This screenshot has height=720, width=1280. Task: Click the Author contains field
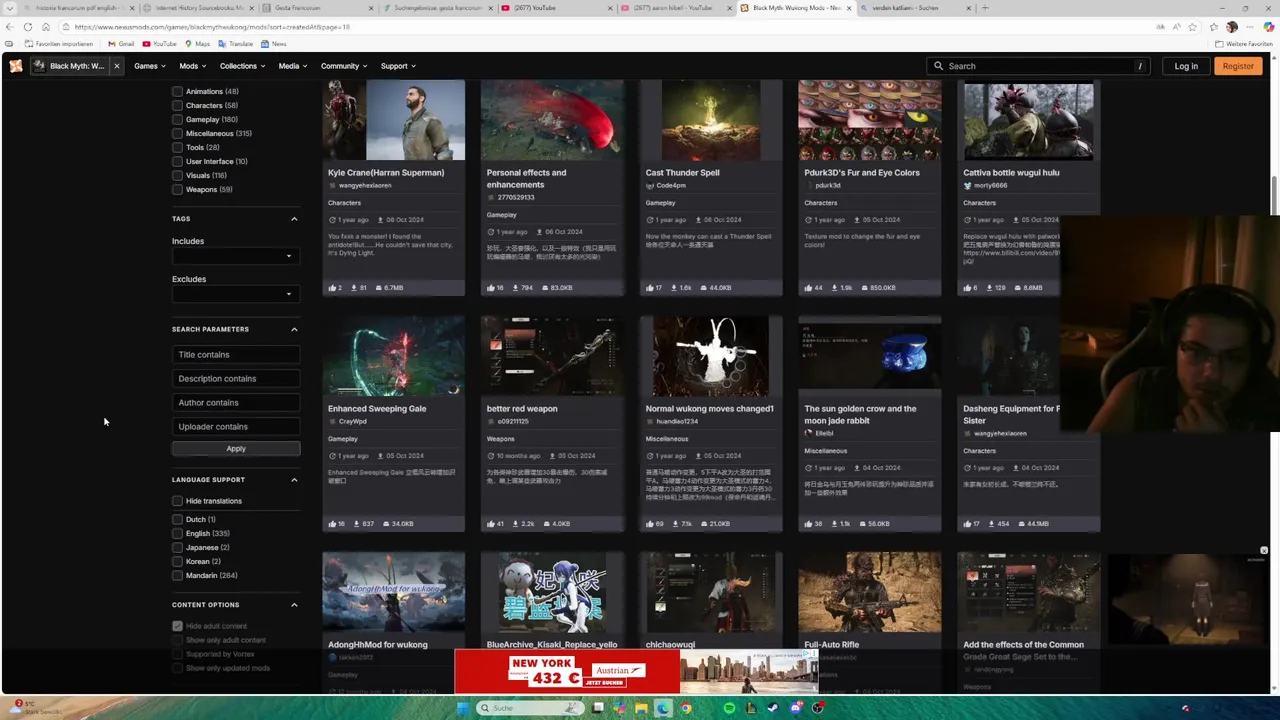click(236, 403)
